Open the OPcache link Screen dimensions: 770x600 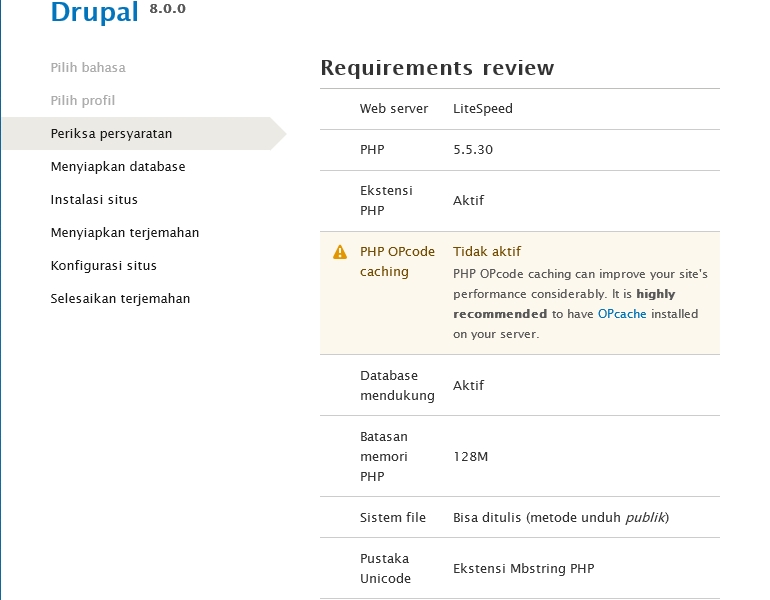click(x=622, y=314)
